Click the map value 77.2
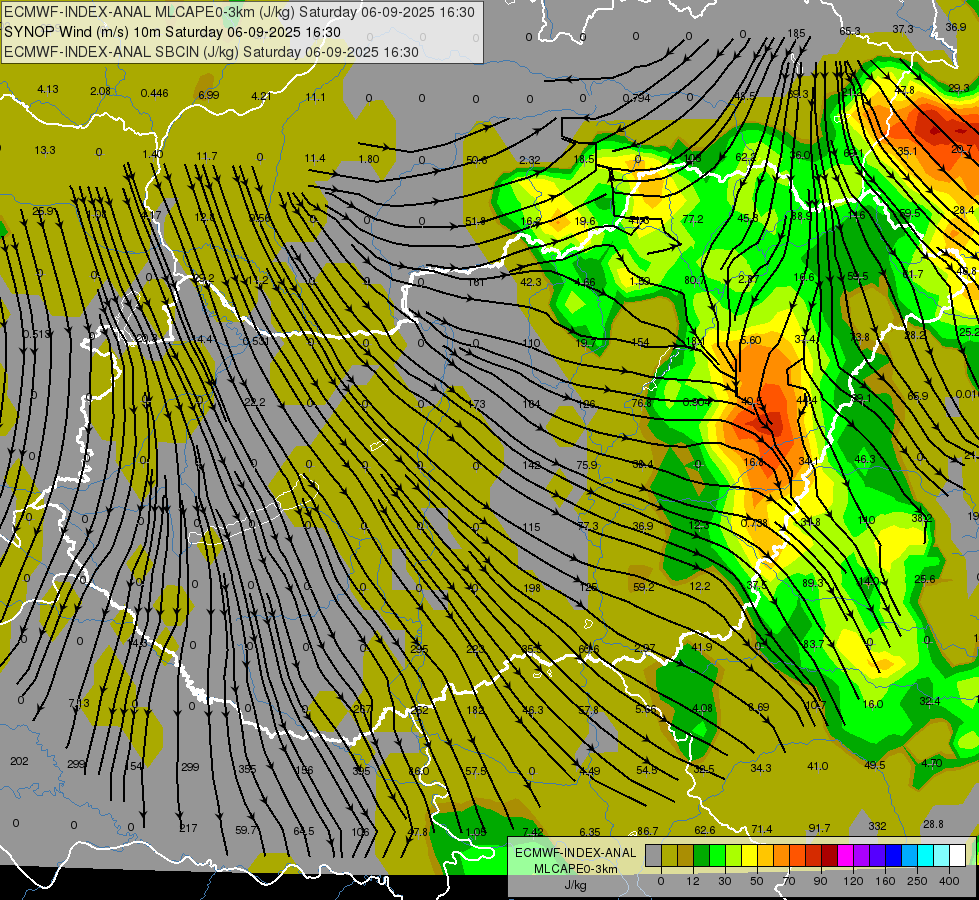979x900 pixels. pos(693,219)
